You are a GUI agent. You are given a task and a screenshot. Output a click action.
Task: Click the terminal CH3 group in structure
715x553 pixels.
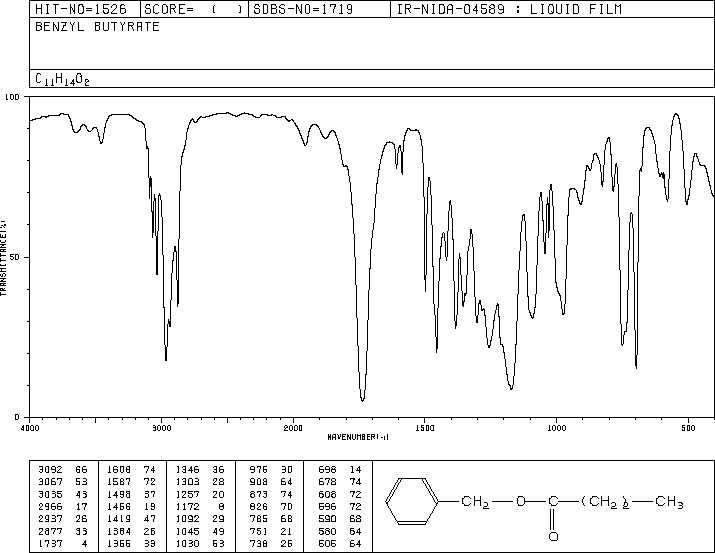pos(669,502)
